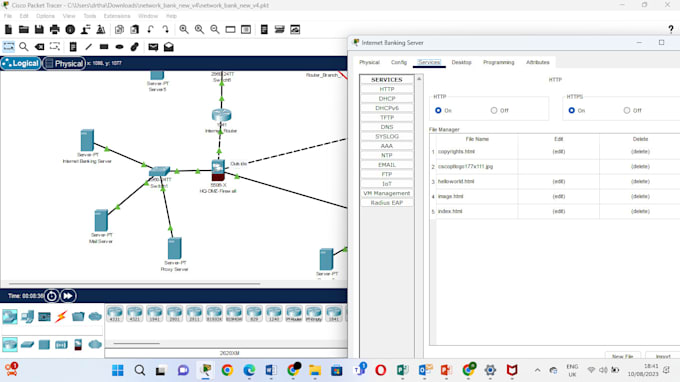
Task: Pick the 2901 router from device list
Action: [174, 313]
